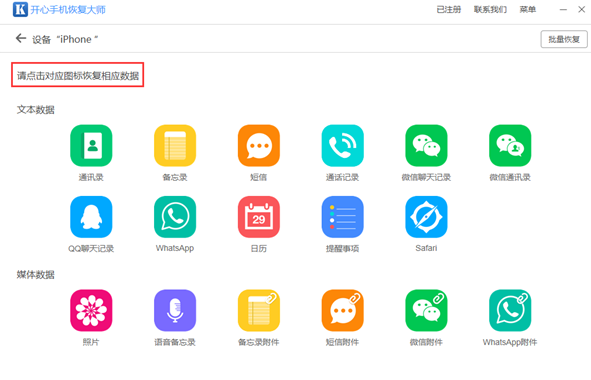Select the 备忘录附件 notes attachment icon

pos(259,310)
